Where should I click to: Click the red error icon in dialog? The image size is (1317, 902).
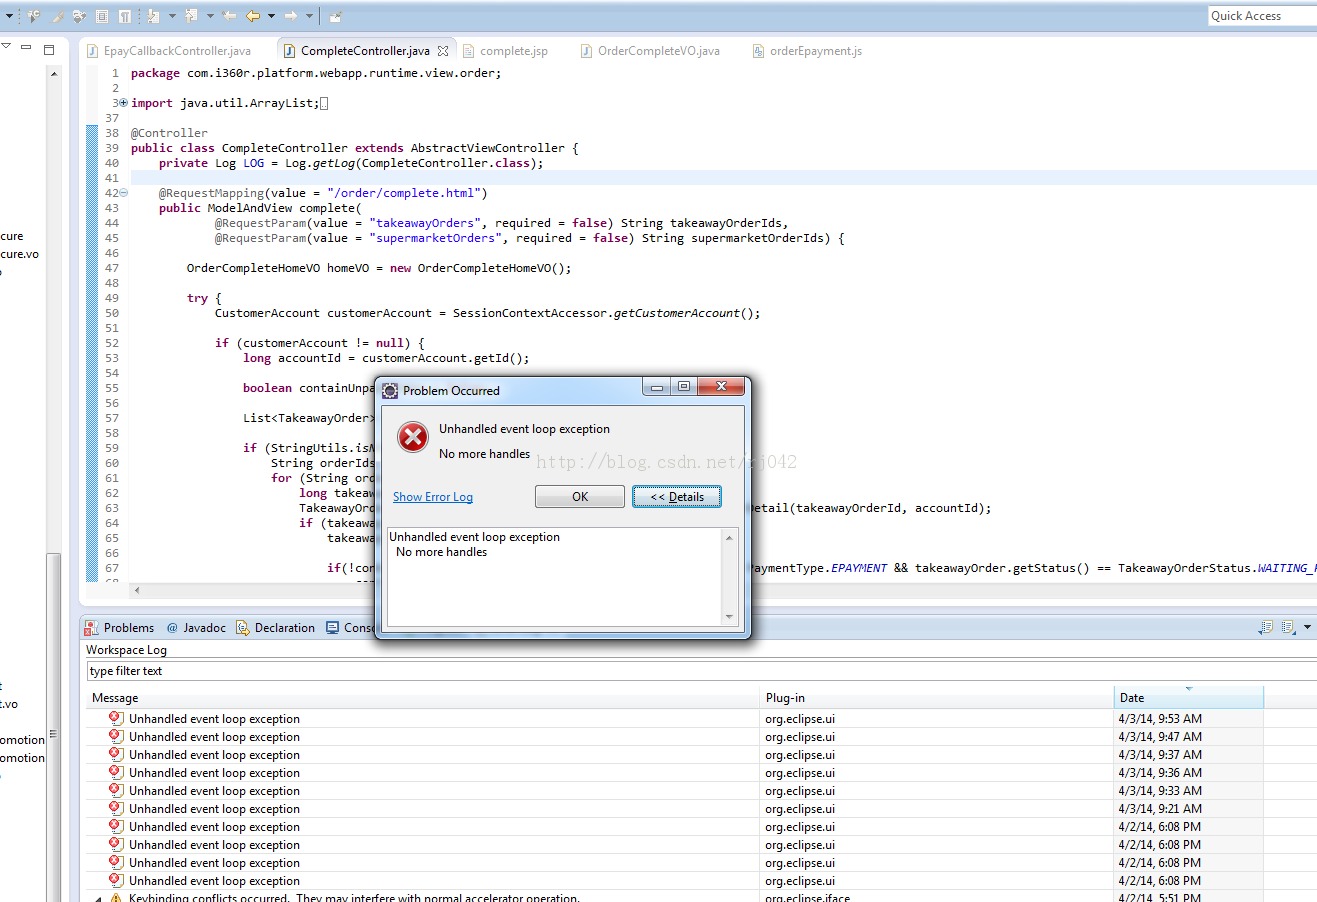[x=413, y=437]
